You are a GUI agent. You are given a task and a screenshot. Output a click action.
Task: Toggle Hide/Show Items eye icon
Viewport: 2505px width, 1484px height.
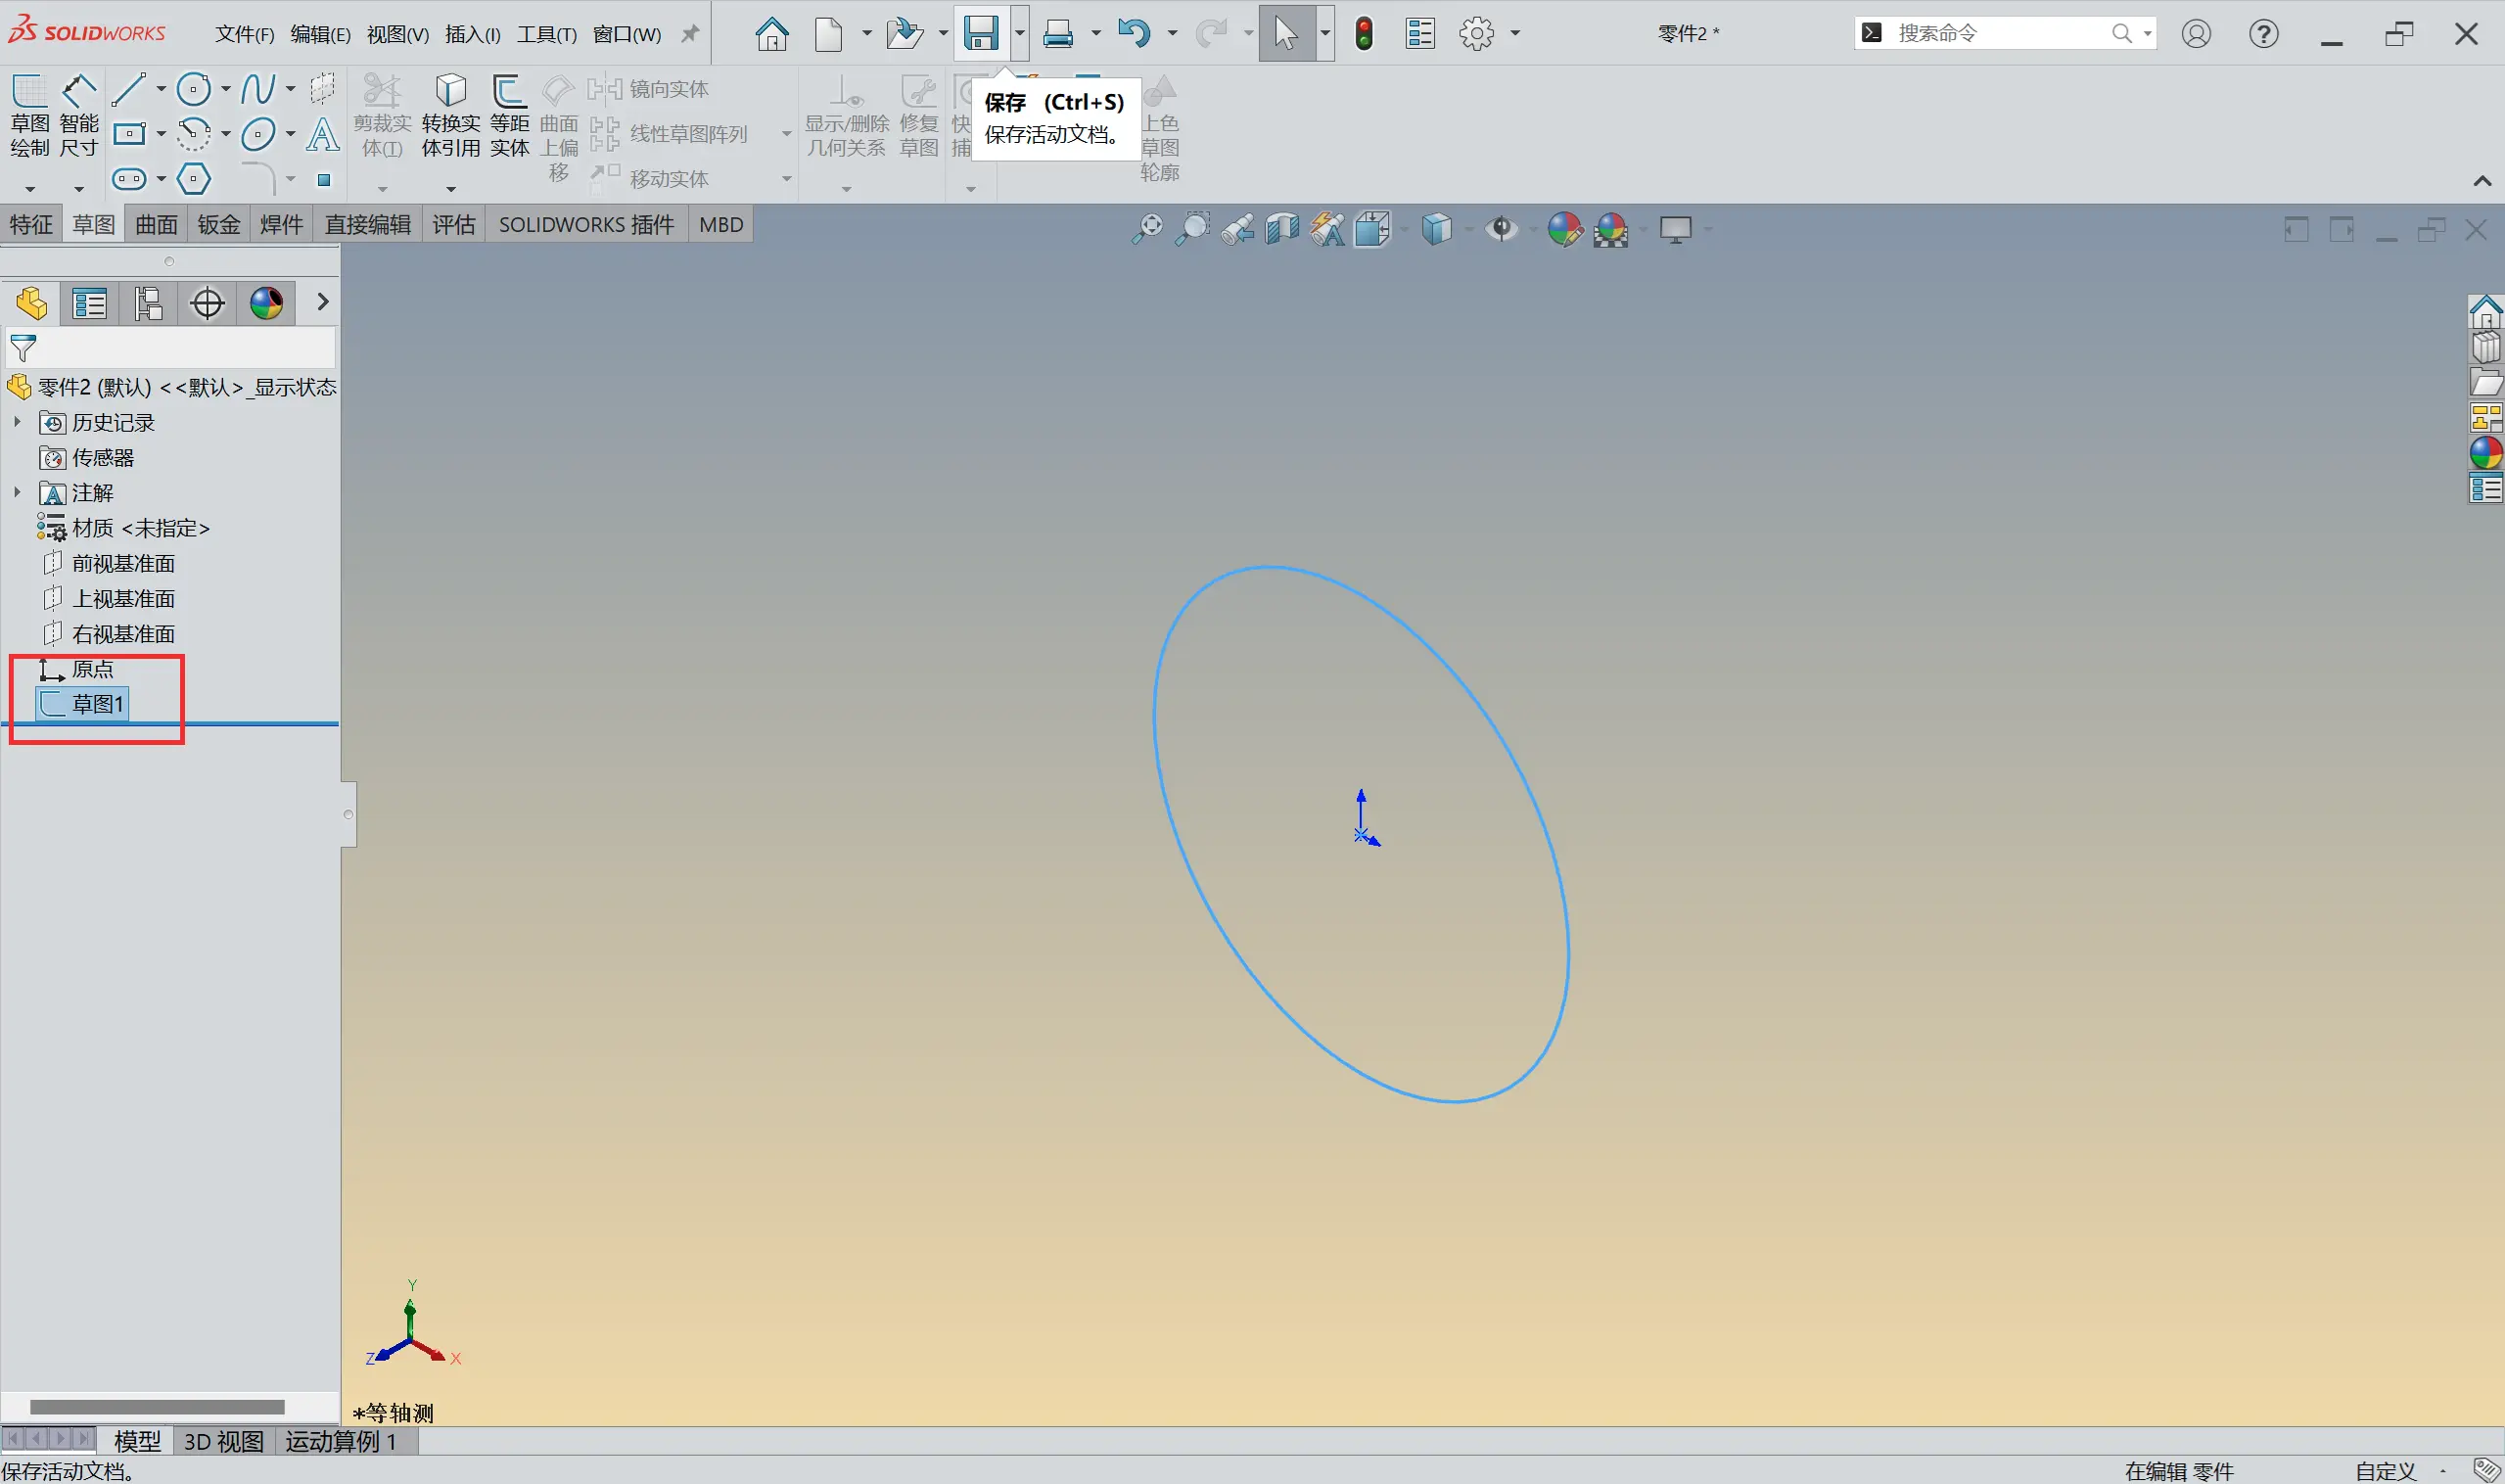point(1500,229)
